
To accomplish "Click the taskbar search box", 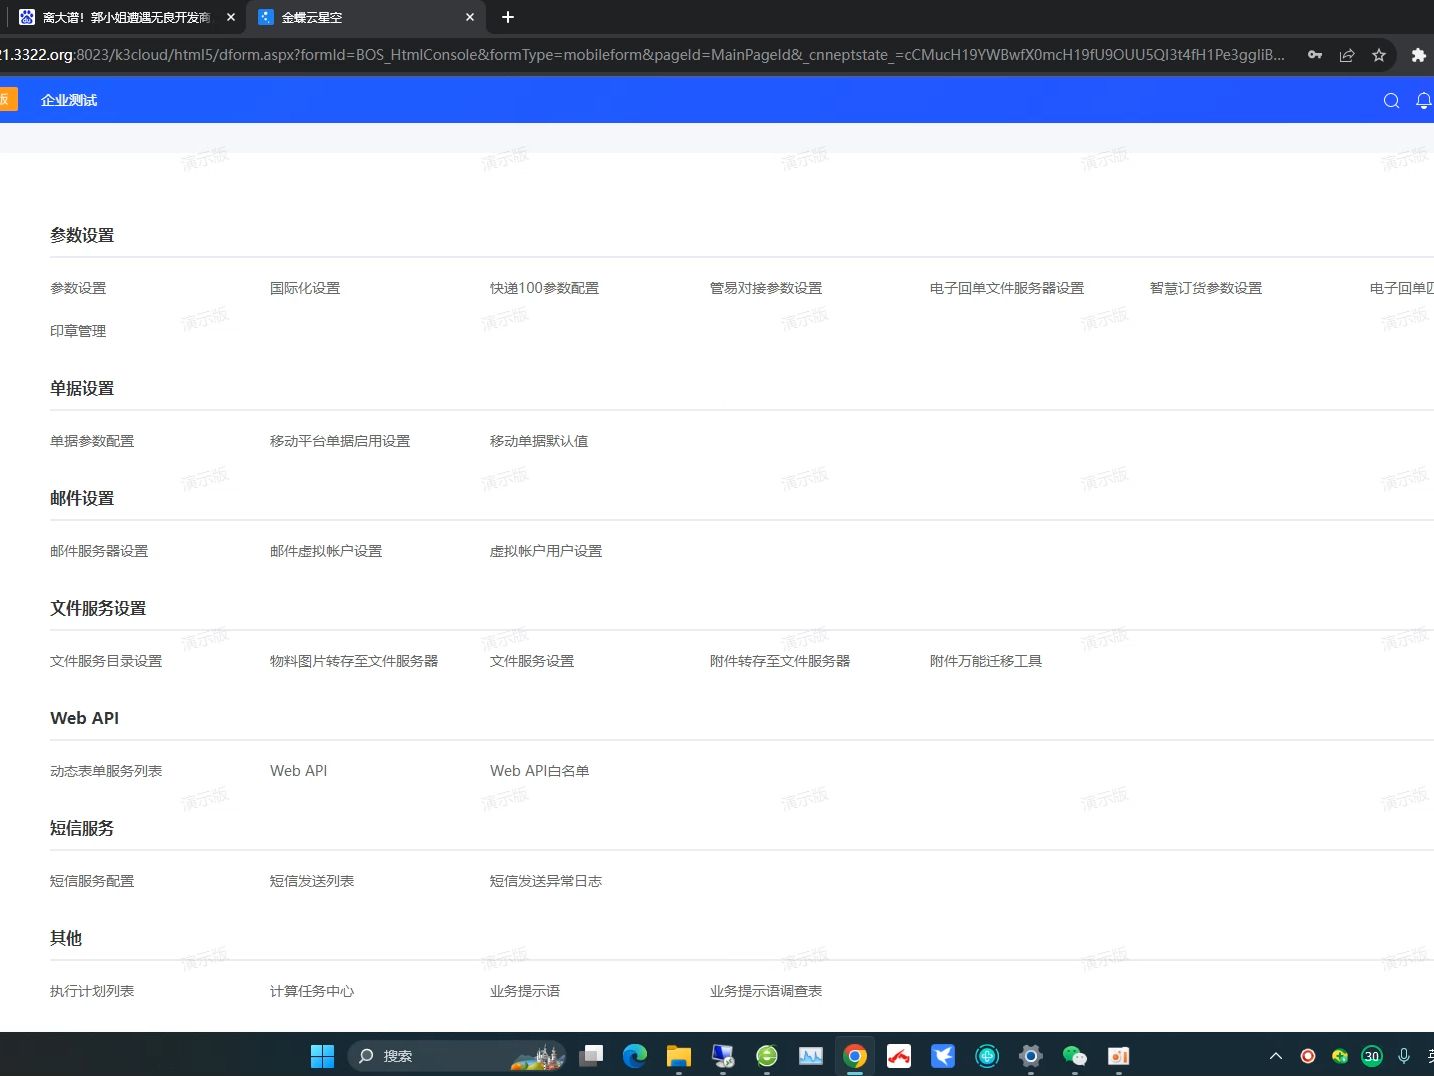I will [x=457, y=1056].
